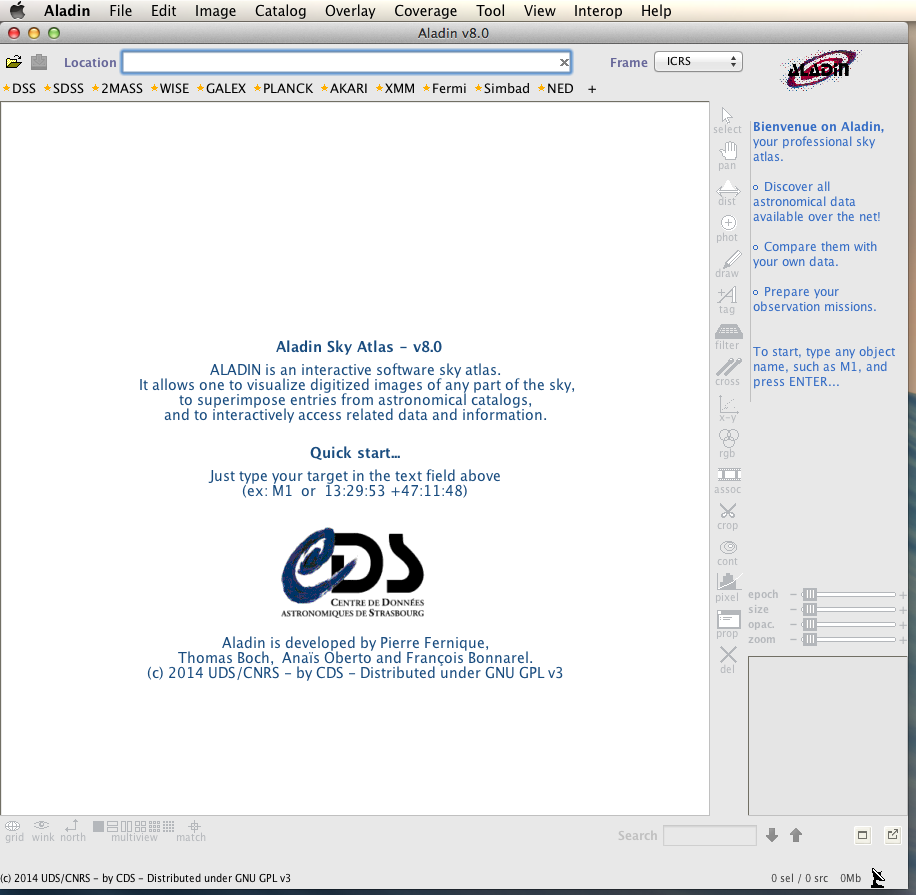The width and height of the screenshot is (916, 895).
Task: Detach view with external window icon
Action: [x=893, y=834]
